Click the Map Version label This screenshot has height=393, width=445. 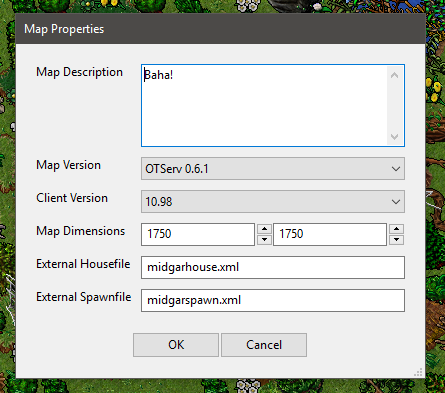pyautogui.click(x=68, y=165)
